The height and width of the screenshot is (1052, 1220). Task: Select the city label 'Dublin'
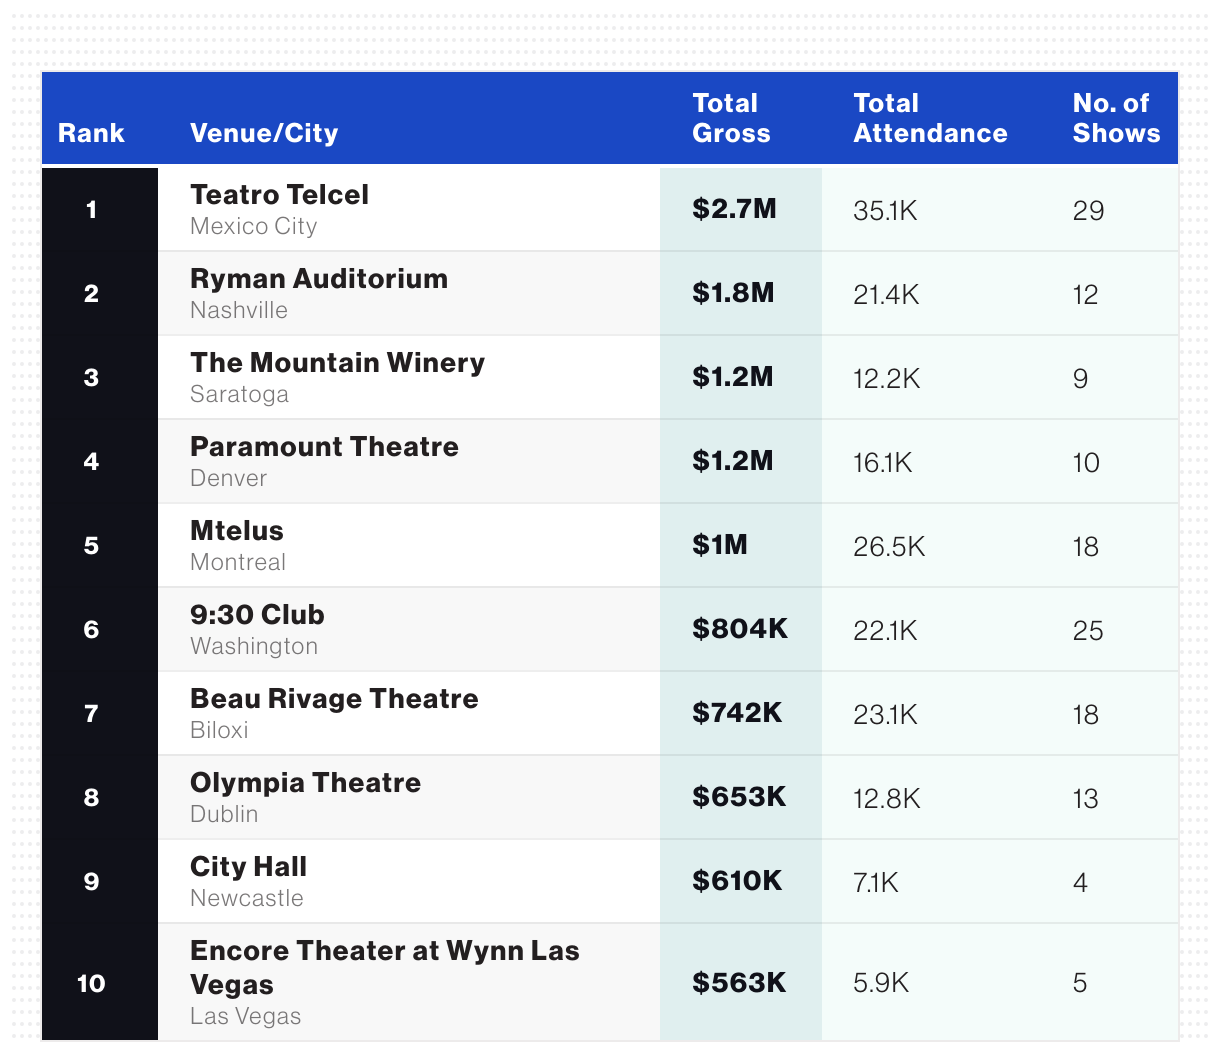(x=224, y=814)
